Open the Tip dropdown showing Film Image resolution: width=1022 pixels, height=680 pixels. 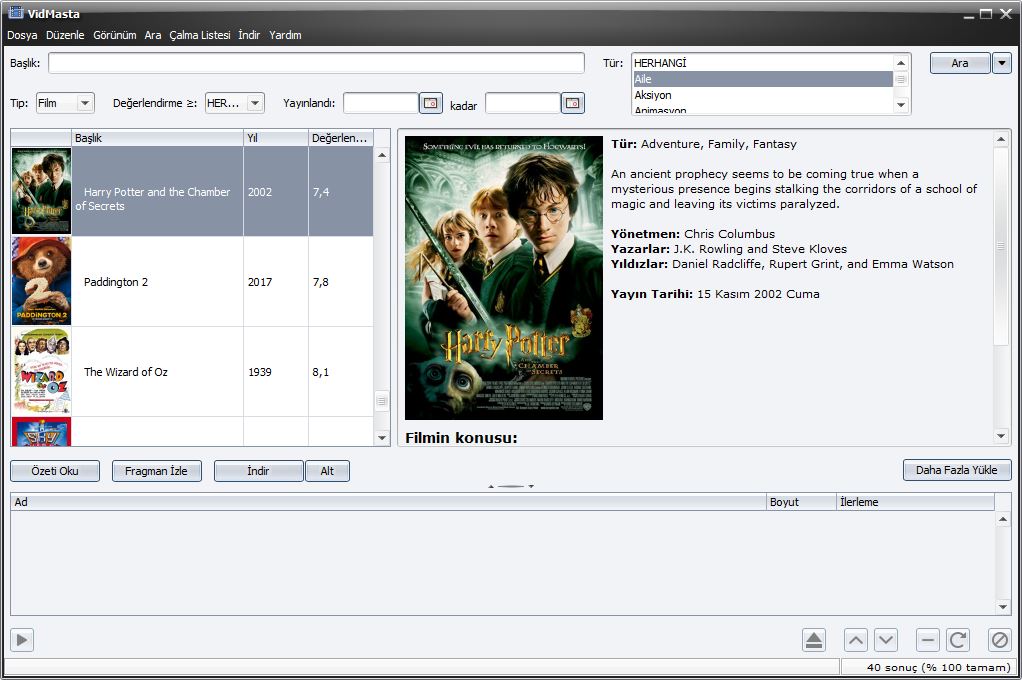(x=65, y=103)
